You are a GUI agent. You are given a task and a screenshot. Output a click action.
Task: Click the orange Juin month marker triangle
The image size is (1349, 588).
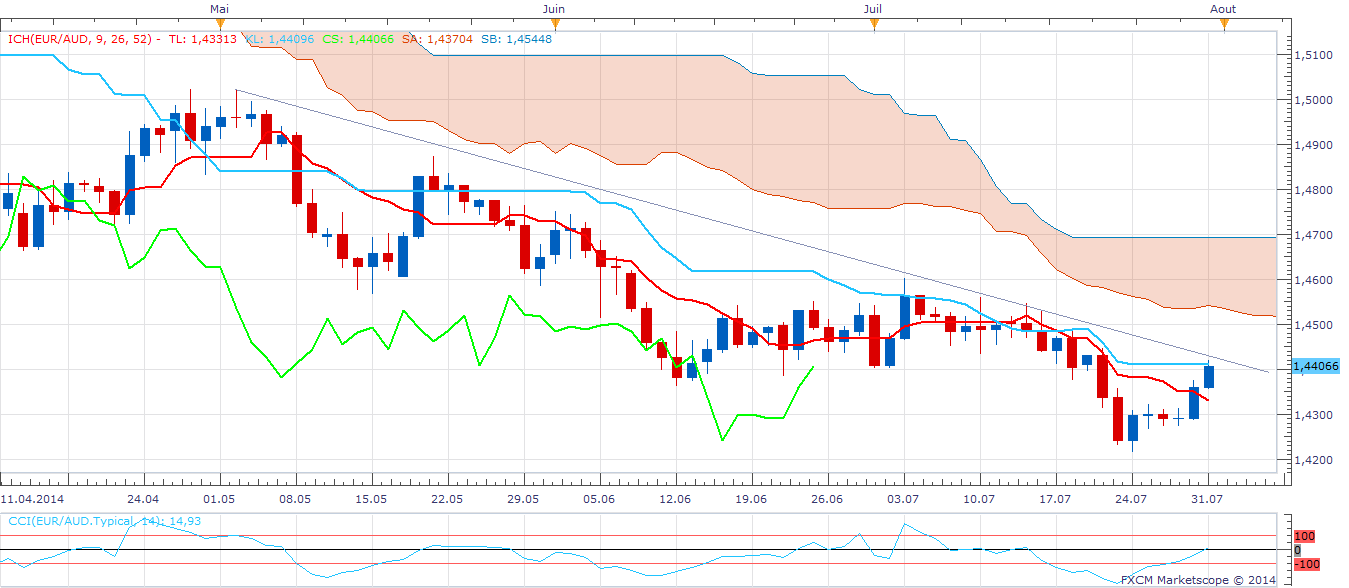coord(552,24)
